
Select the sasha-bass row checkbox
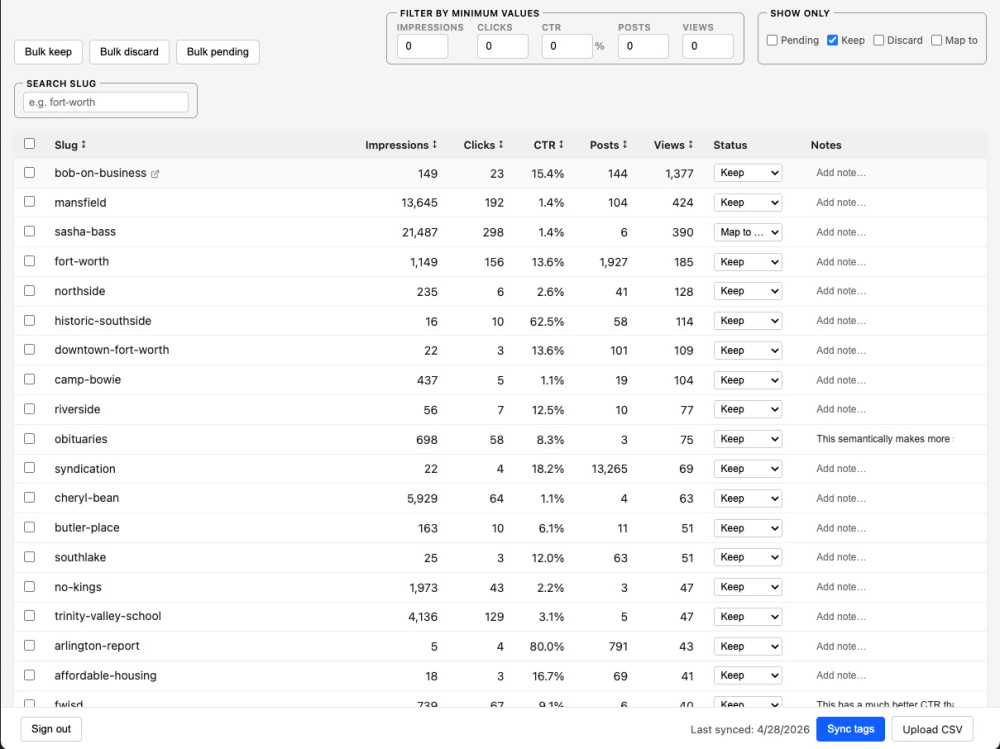29,231
